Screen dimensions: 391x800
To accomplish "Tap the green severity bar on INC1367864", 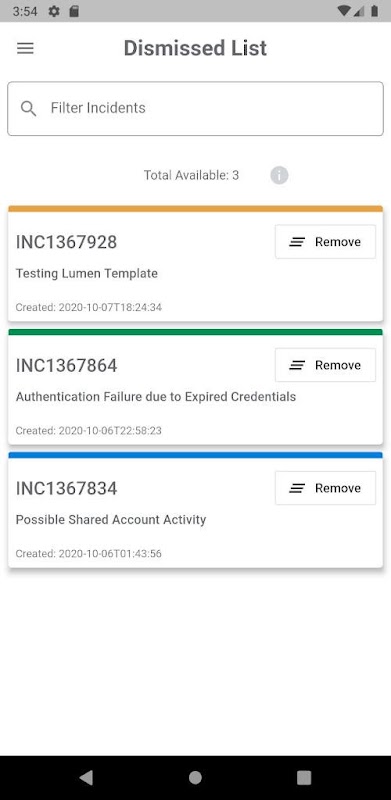I will pos(196,332).
